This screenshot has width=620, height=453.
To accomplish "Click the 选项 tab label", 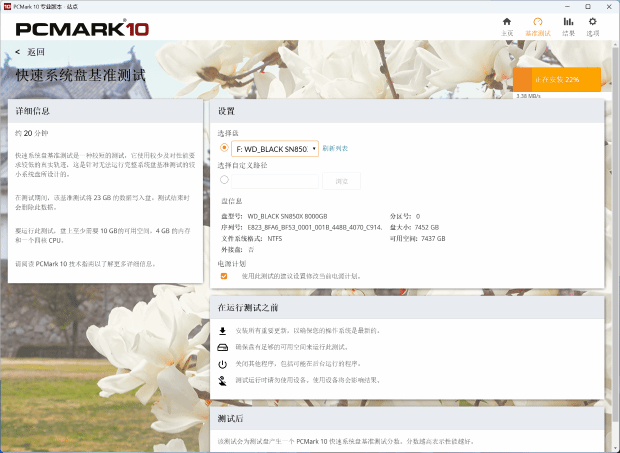I will click(x=593, y=33).
